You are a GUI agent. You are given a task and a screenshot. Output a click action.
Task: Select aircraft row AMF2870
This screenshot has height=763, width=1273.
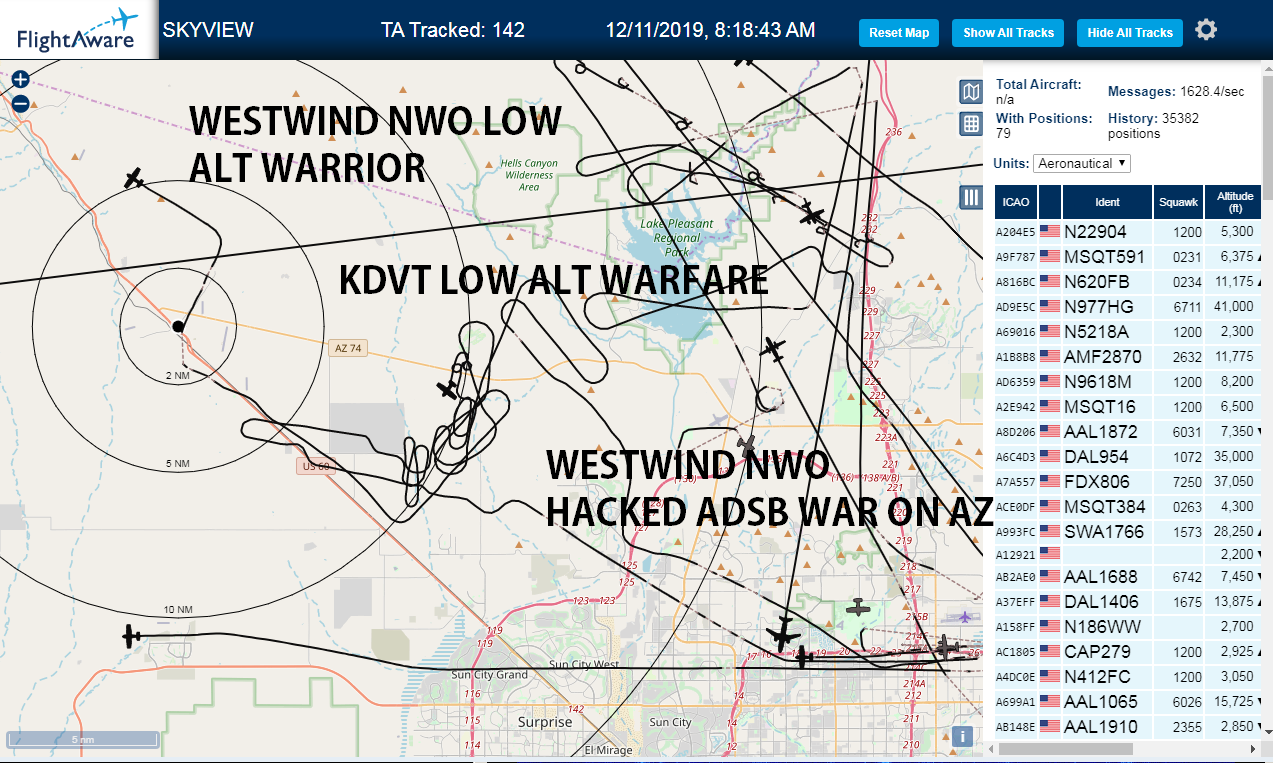1129,357
